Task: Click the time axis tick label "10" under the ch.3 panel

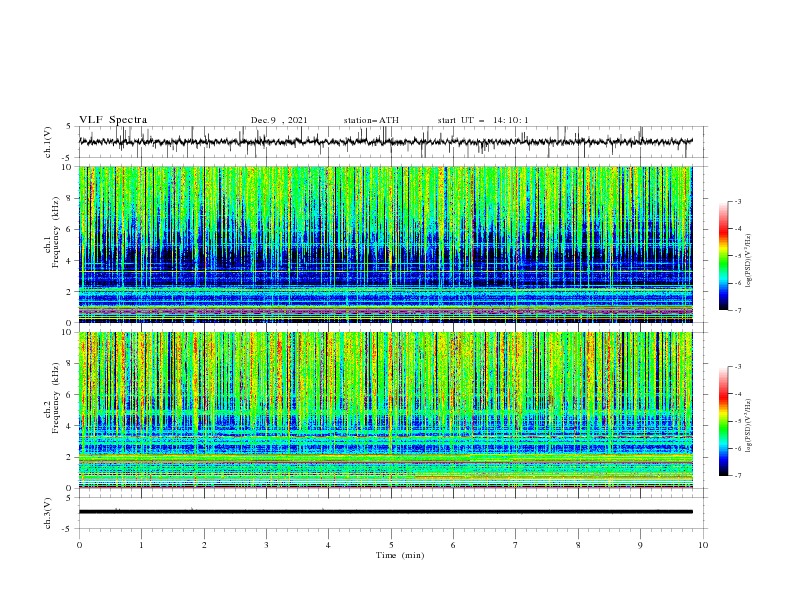Action: coord(703,545)
